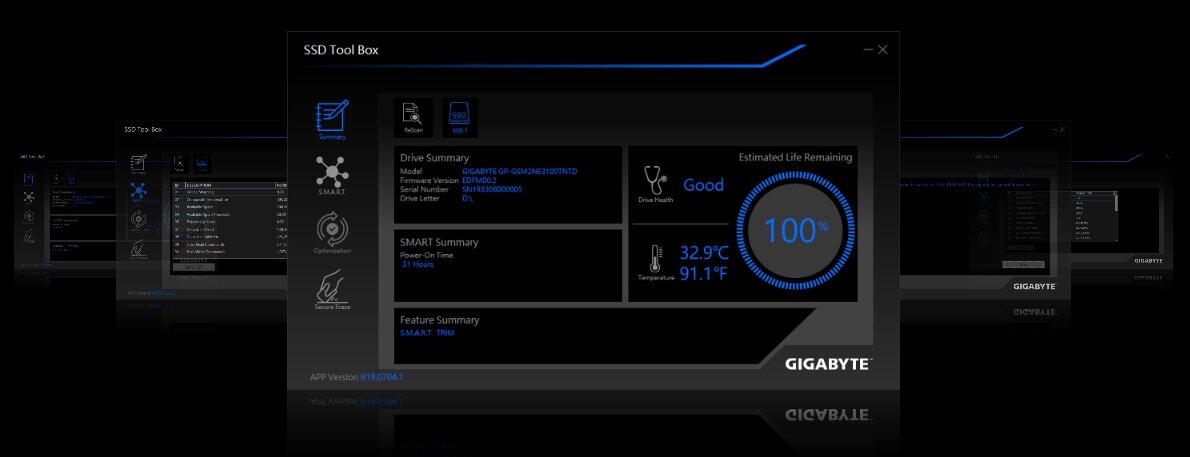Select highlighted S.M.A.R.T. icon in left background window
The image size is (1190, 457).
138,191
